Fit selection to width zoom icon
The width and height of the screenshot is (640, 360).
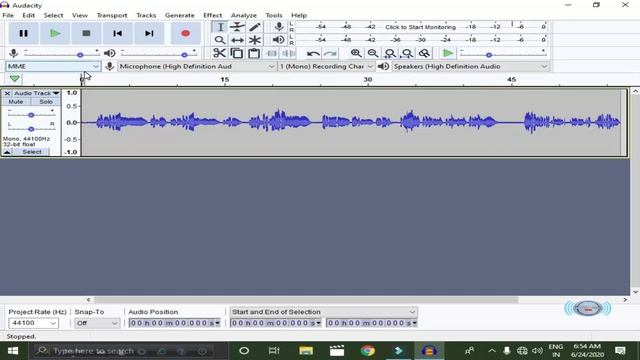[x=390, y=53]
